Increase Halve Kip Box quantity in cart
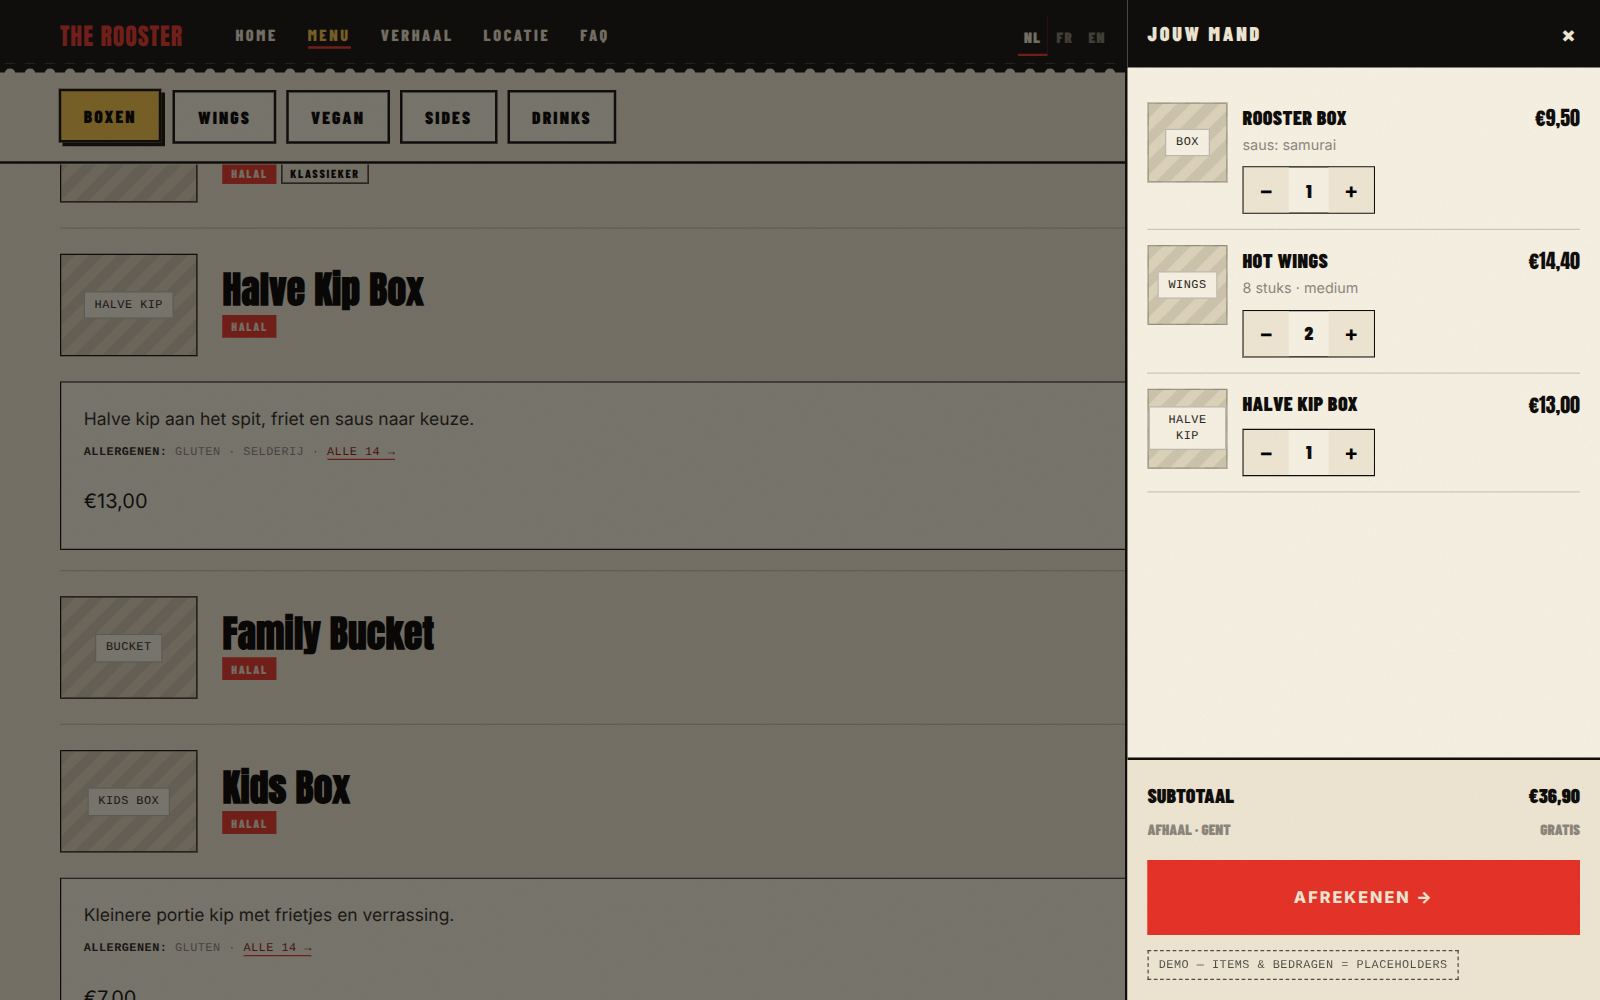 [x=1351, y=453]
